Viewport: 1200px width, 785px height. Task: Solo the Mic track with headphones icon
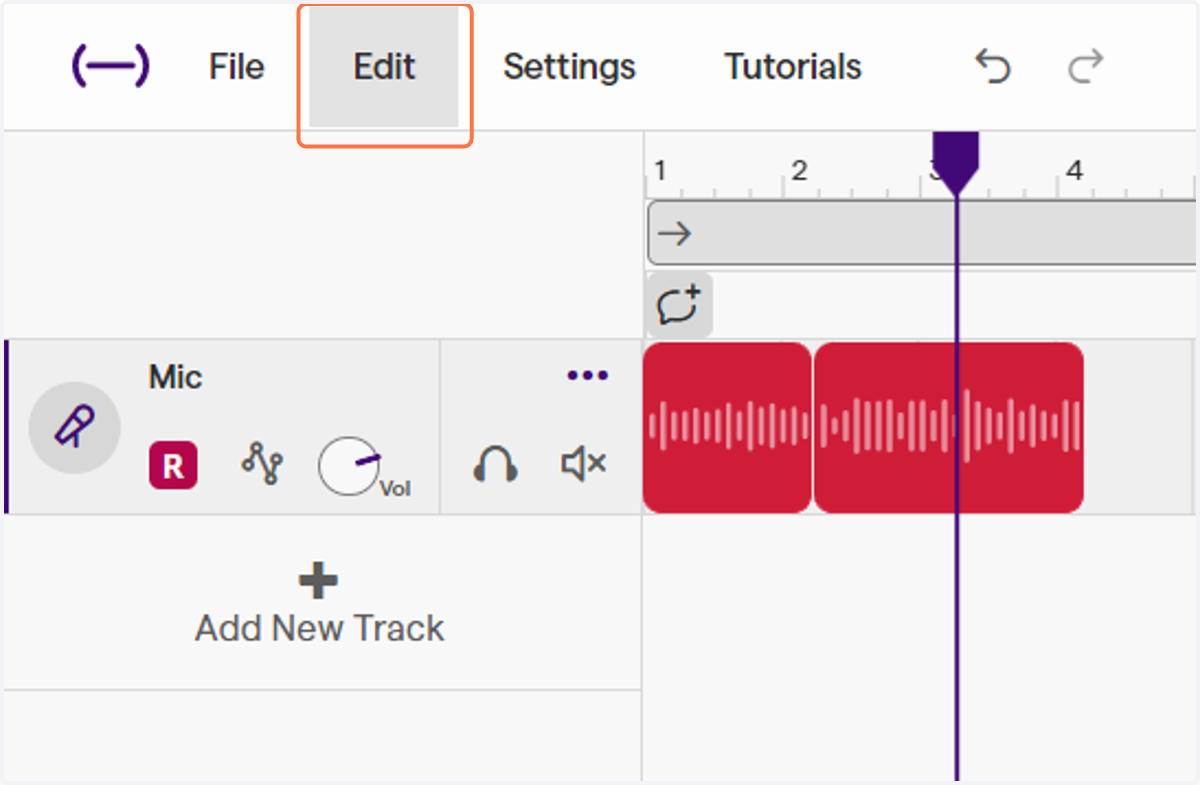pyautogui.click(x=495, y=465)
